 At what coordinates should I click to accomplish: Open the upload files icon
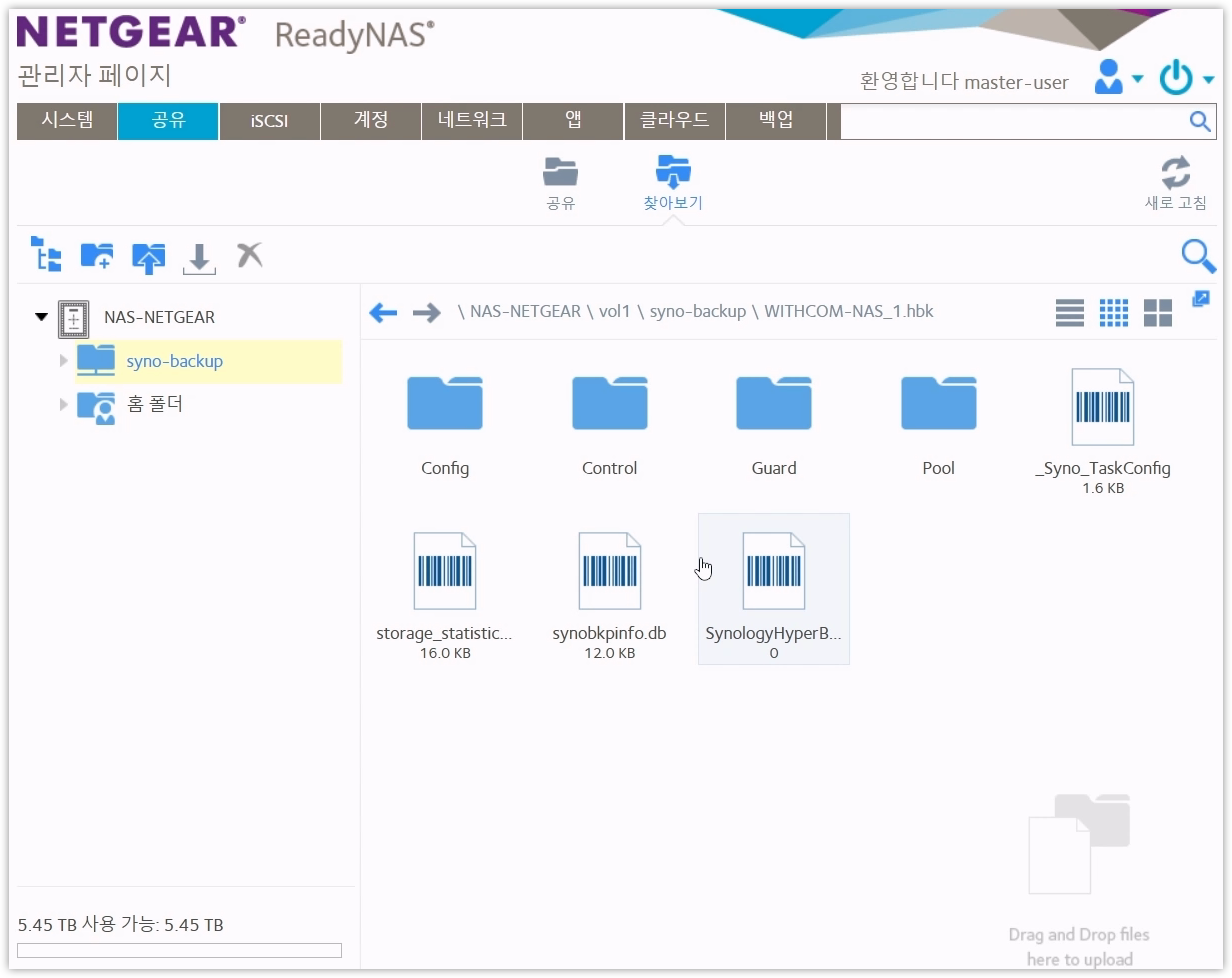click(148, 256)
